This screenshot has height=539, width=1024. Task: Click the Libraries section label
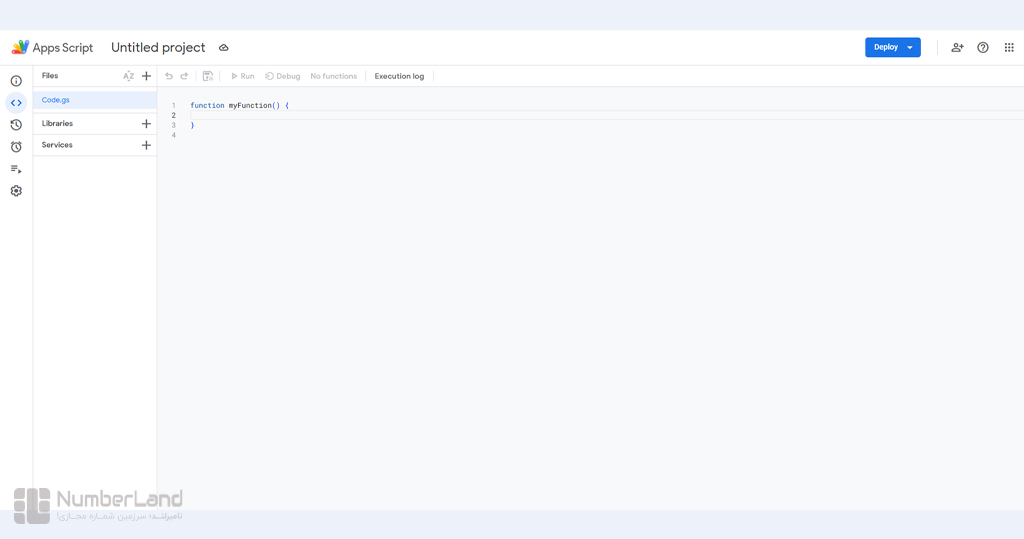click(x=57, y=123)
